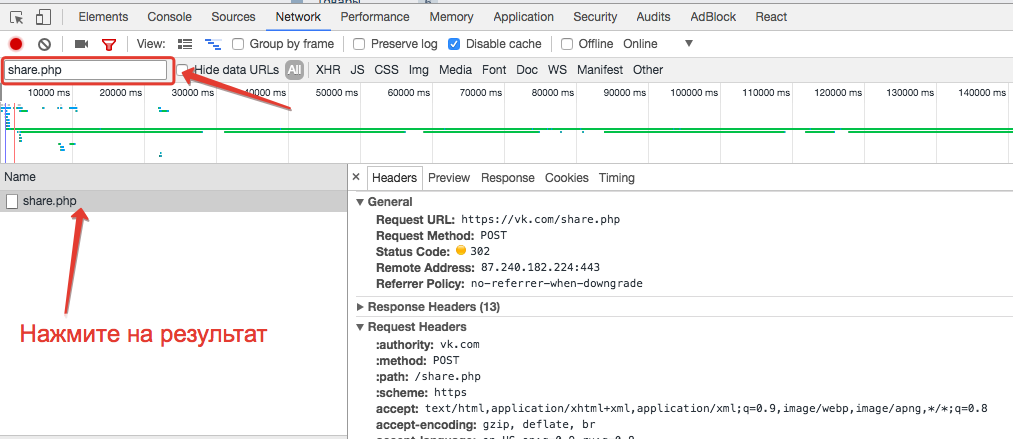This screenshot has width=1013, height=439.
Task: Expand Response Headers (13) section
Action: pos(361,307)
